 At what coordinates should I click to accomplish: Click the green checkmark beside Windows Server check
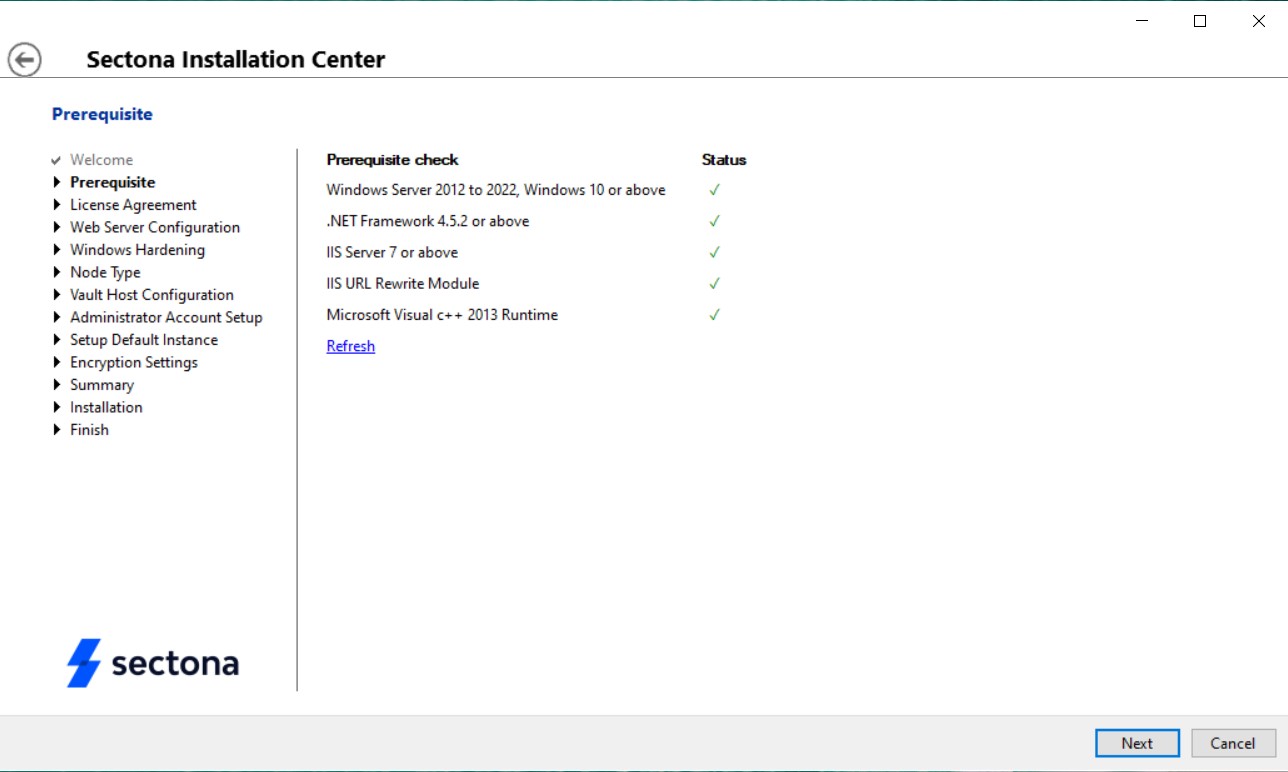(714, 189)
